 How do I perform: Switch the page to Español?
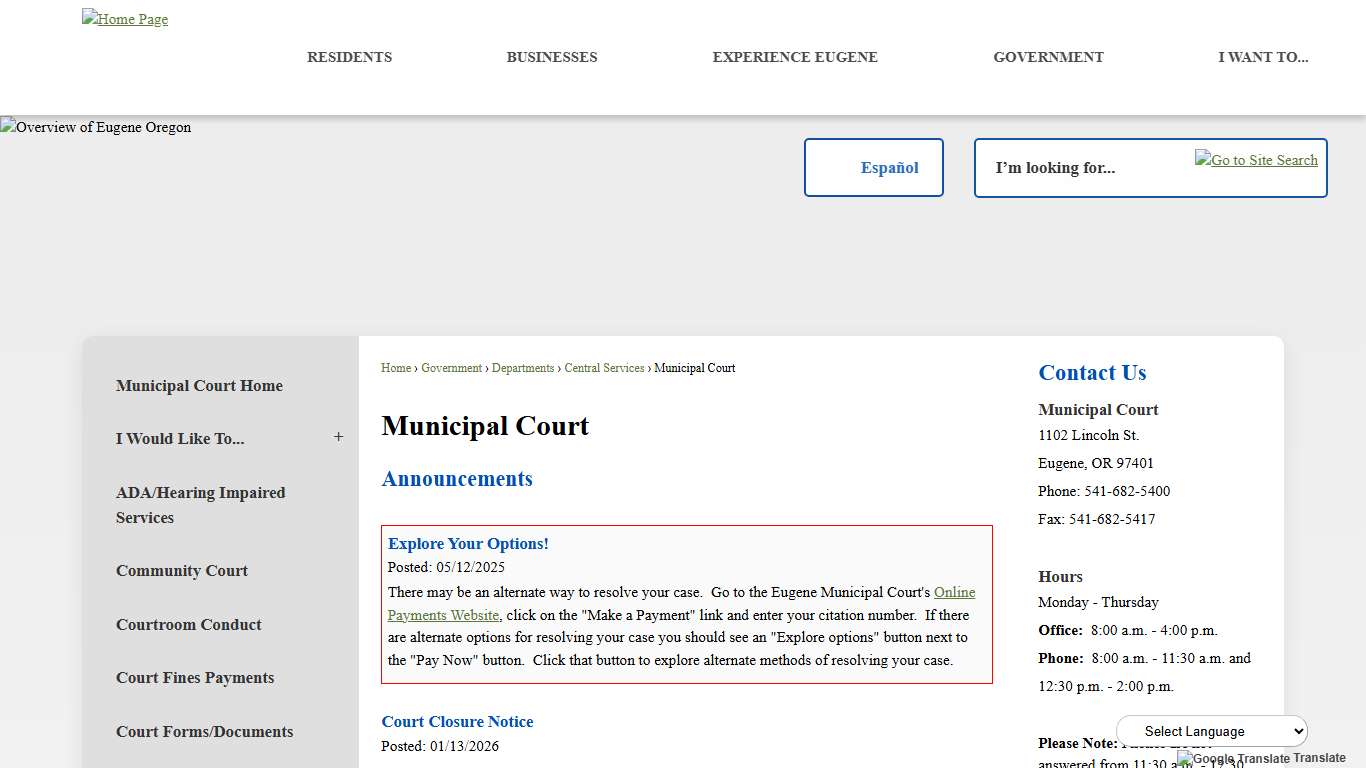pyautogui.click(x=888, y=167)
